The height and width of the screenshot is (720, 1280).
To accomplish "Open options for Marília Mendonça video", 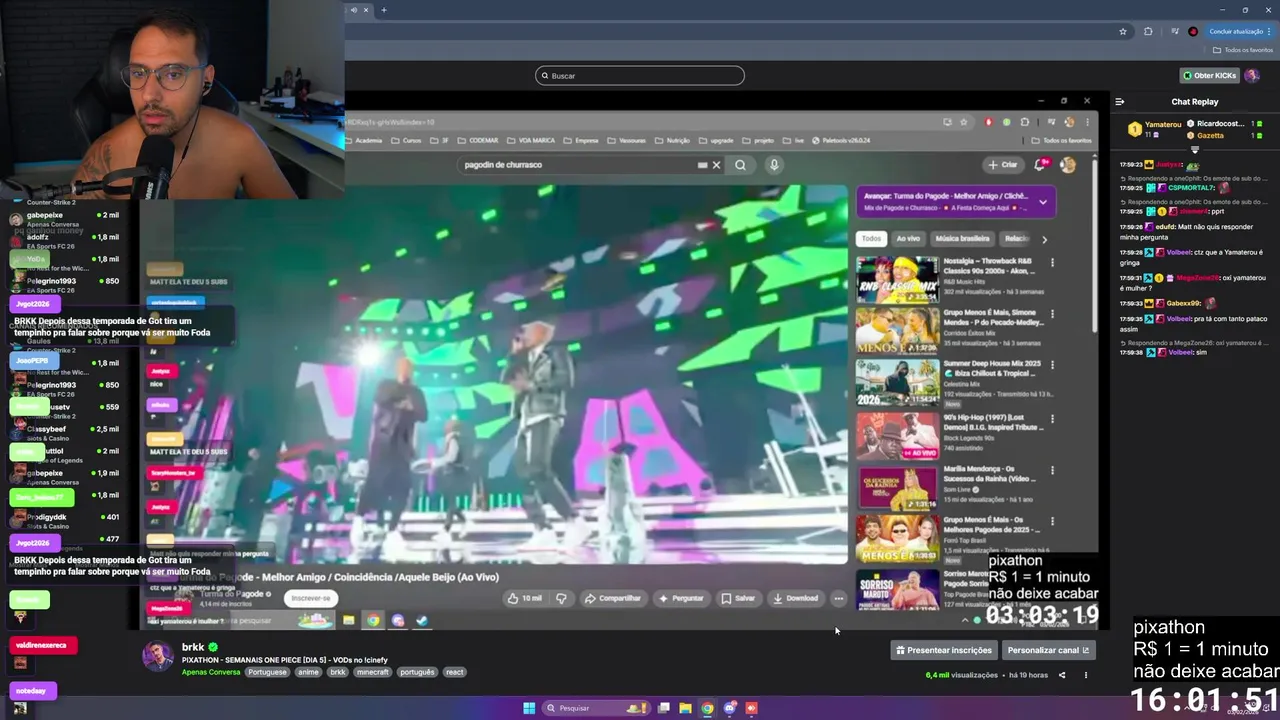I will pos(1052,469).
